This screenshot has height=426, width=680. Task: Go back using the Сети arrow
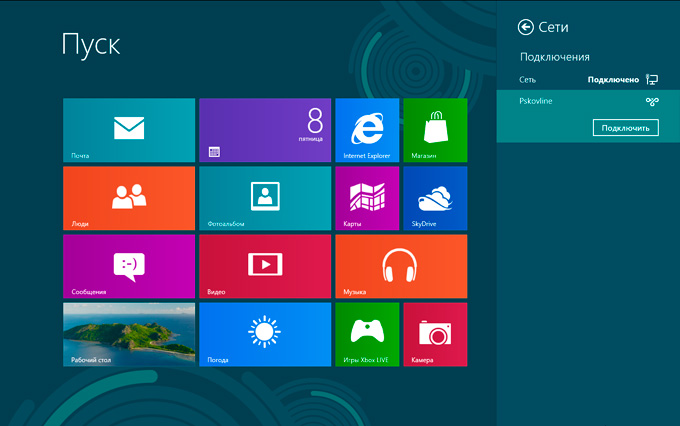[x=525, y=28]
